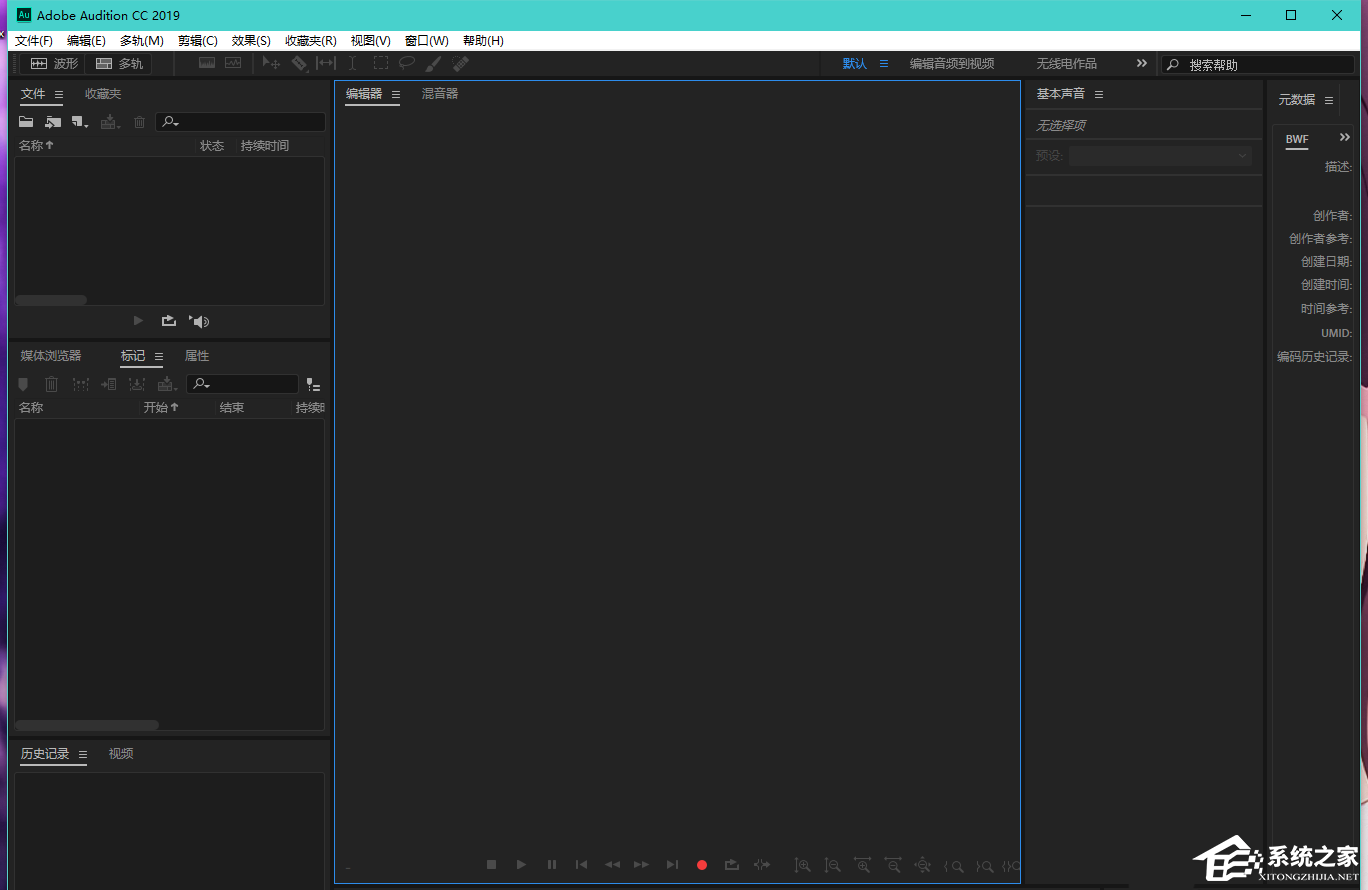1368x890 pixels.
Task: Select the Time Selection tool
Action: [x=353, y=63]
